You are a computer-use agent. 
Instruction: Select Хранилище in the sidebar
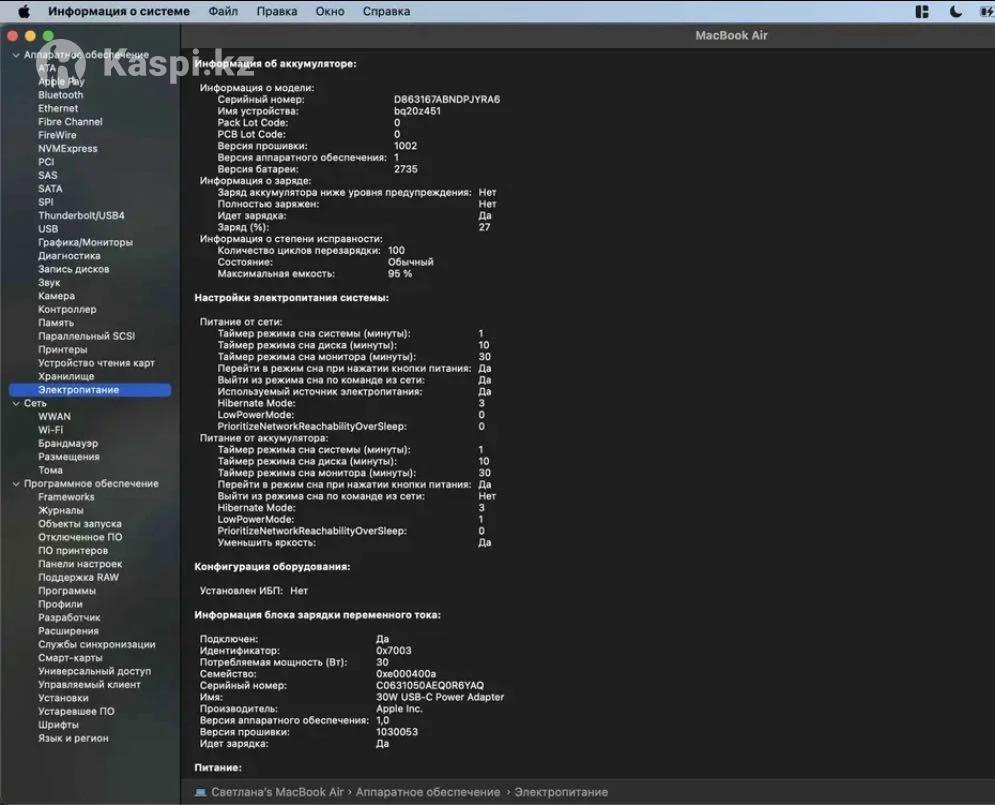66,377
